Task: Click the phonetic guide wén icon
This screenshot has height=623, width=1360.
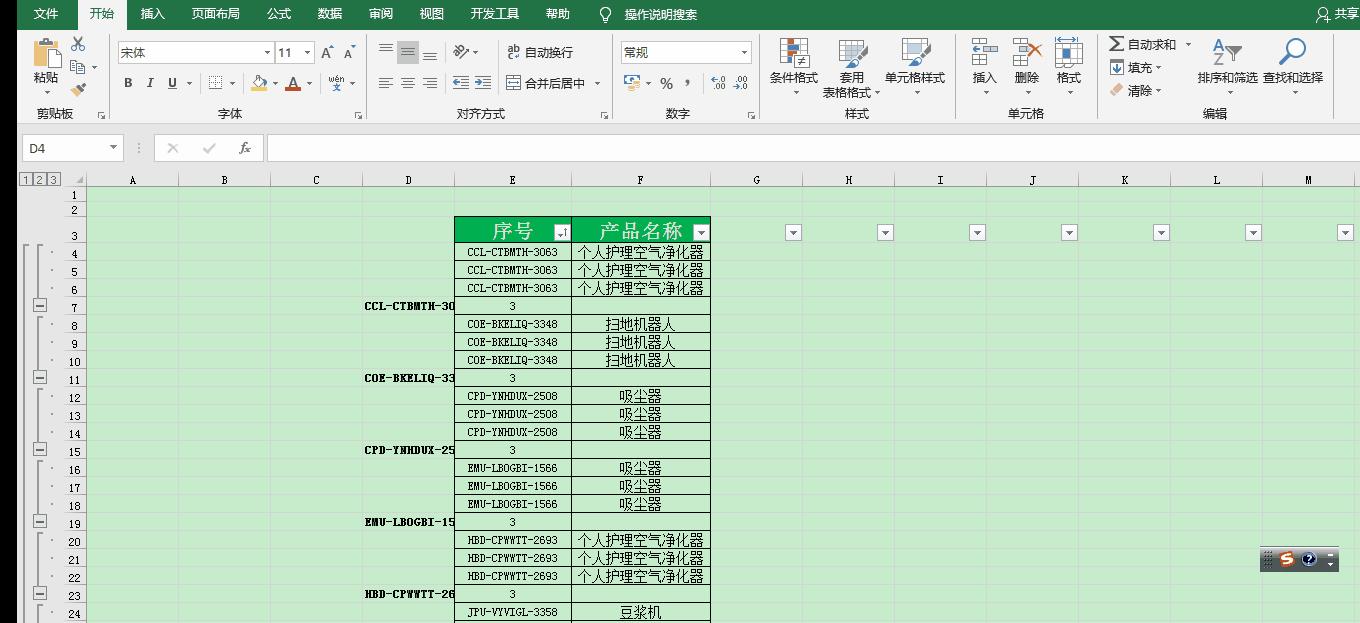Action: [336, 83]
